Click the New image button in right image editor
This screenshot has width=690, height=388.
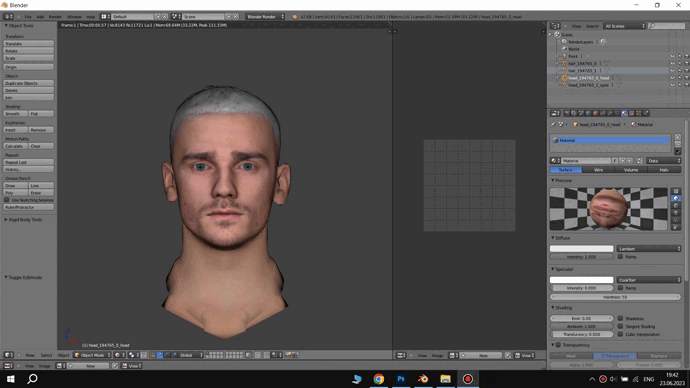tap(483, 355)
